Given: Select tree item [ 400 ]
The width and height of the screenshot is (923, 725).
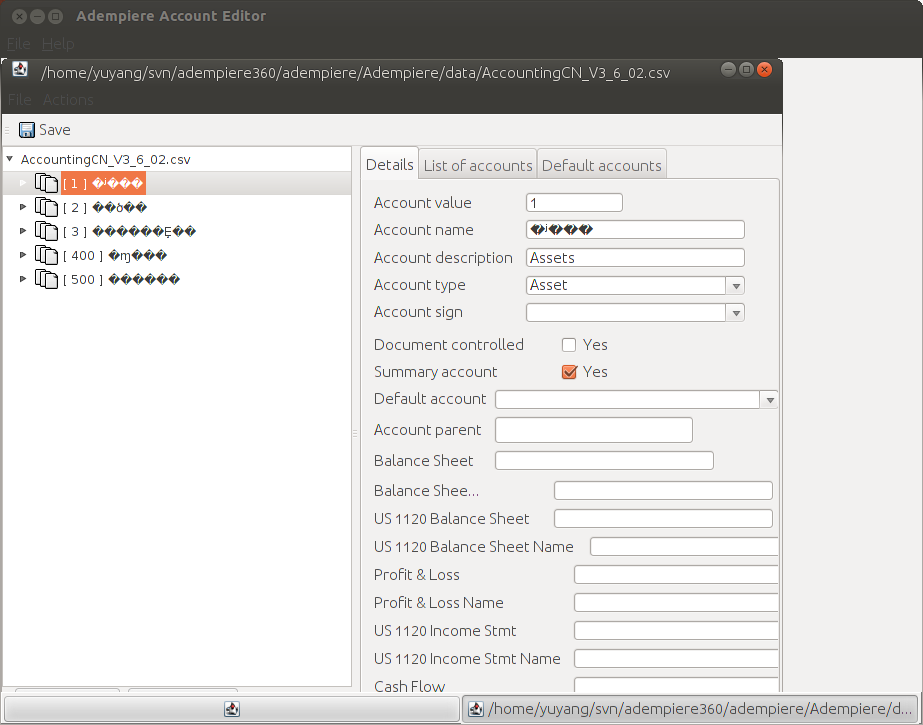Looking at the screenshot, I should 115,255.
